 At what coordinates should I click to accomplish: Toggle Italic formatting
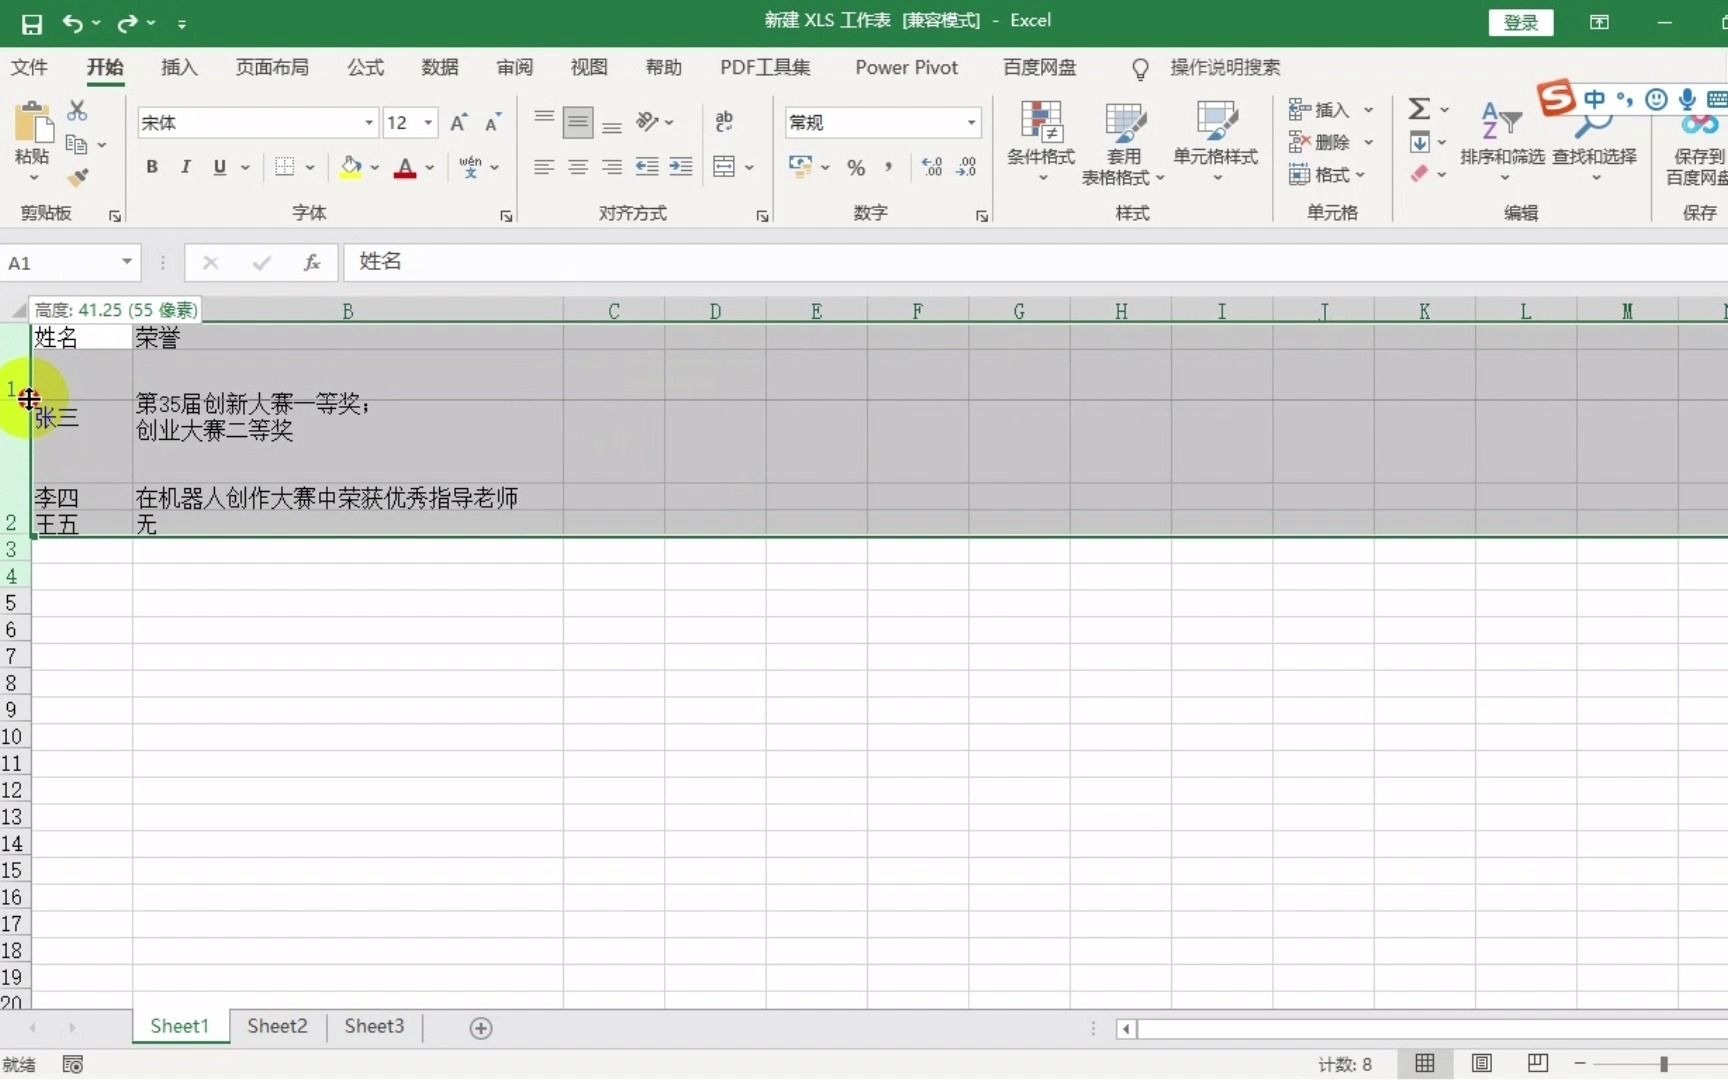(185, 167)
